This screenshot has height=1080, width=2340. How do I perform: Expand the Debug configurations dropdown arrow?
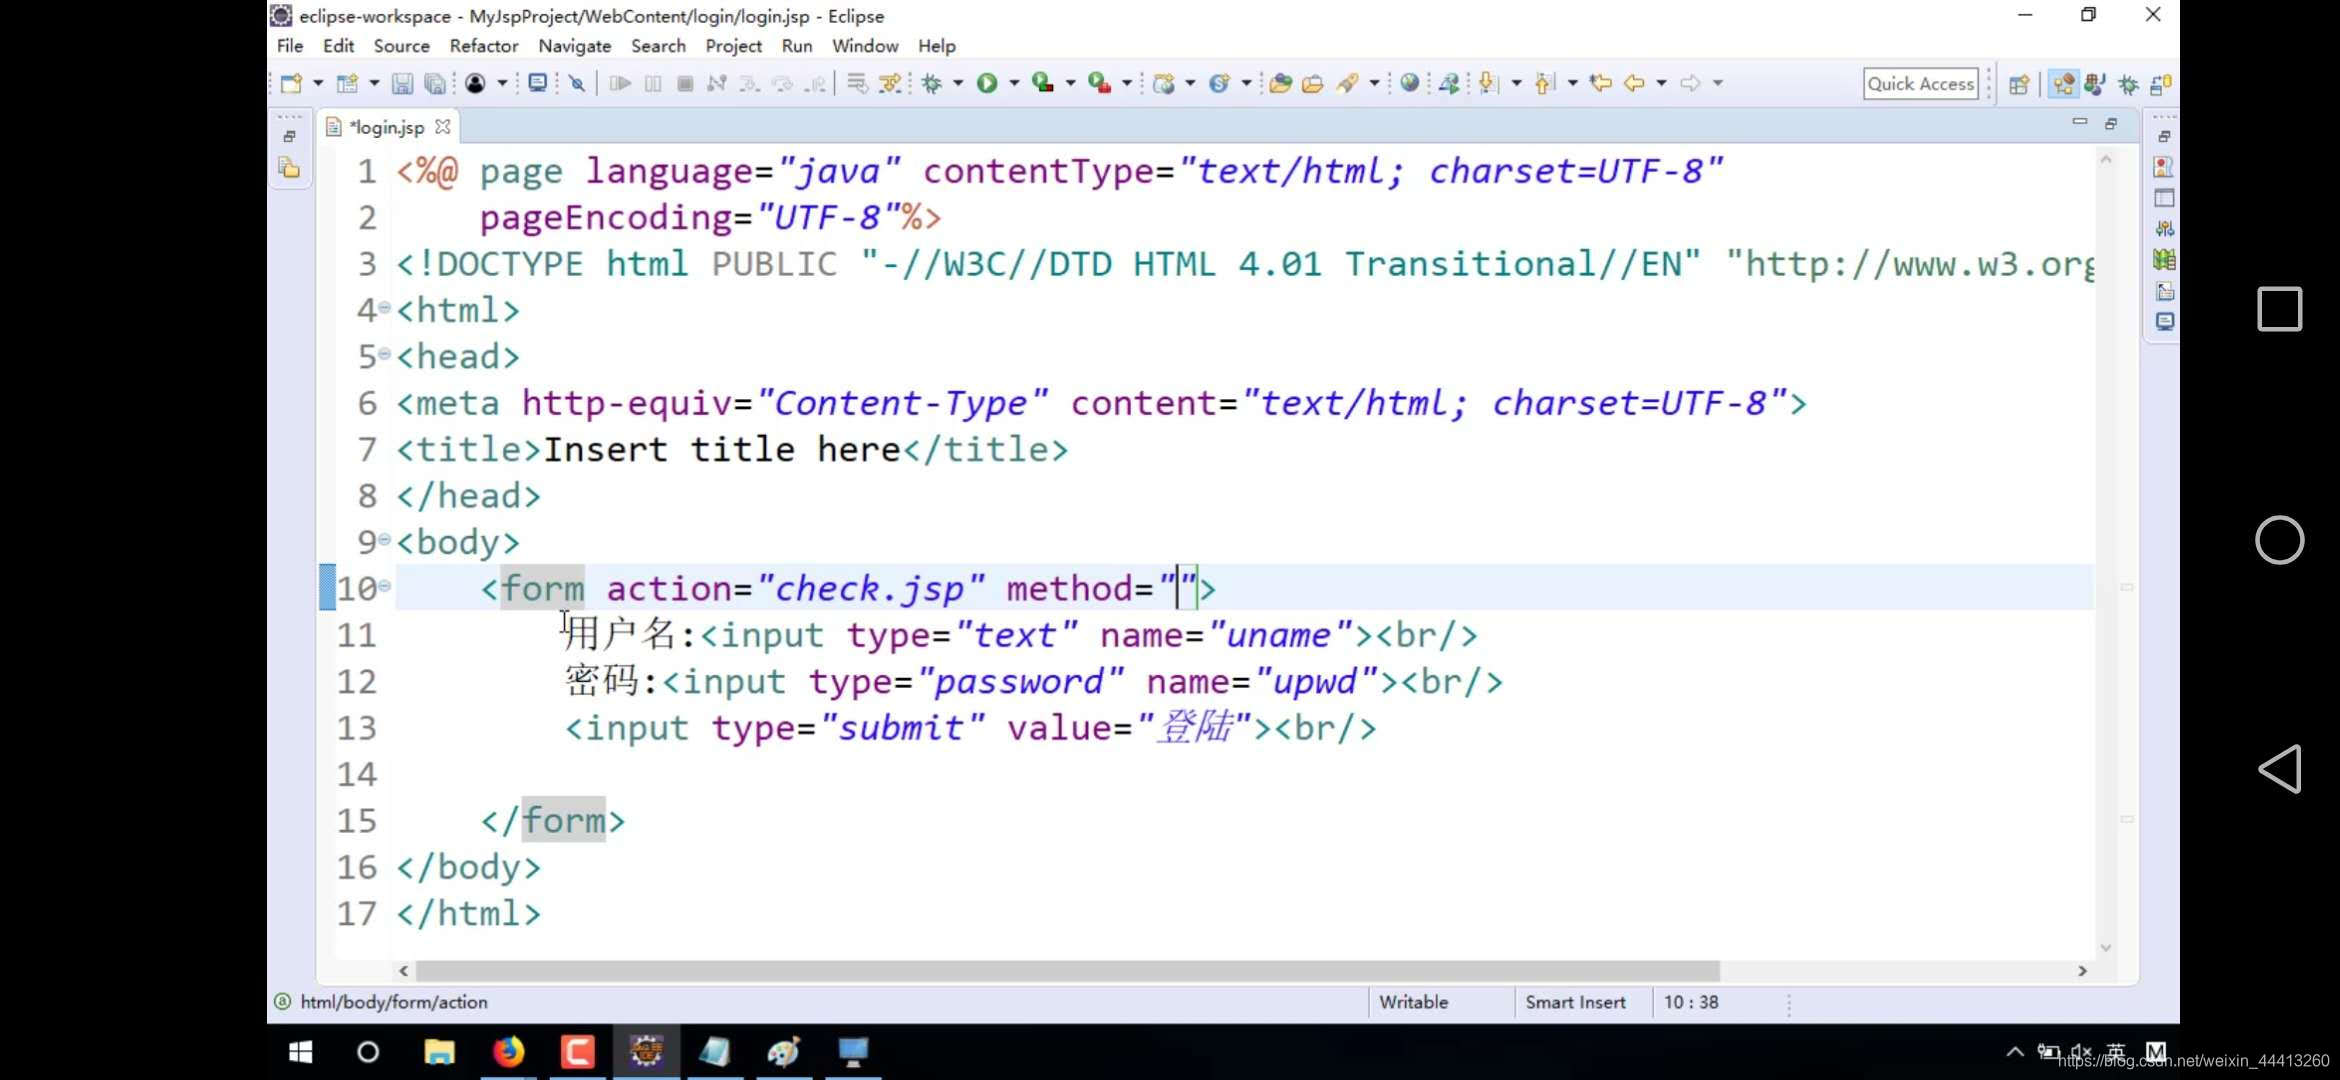coord(958,84)
